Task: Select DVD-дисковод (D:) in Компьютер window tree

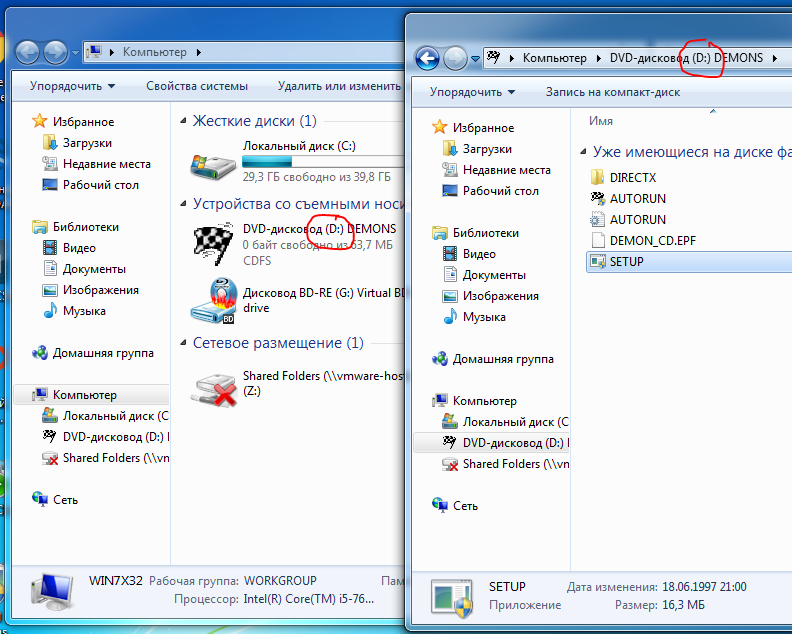Action: (116, 437)
